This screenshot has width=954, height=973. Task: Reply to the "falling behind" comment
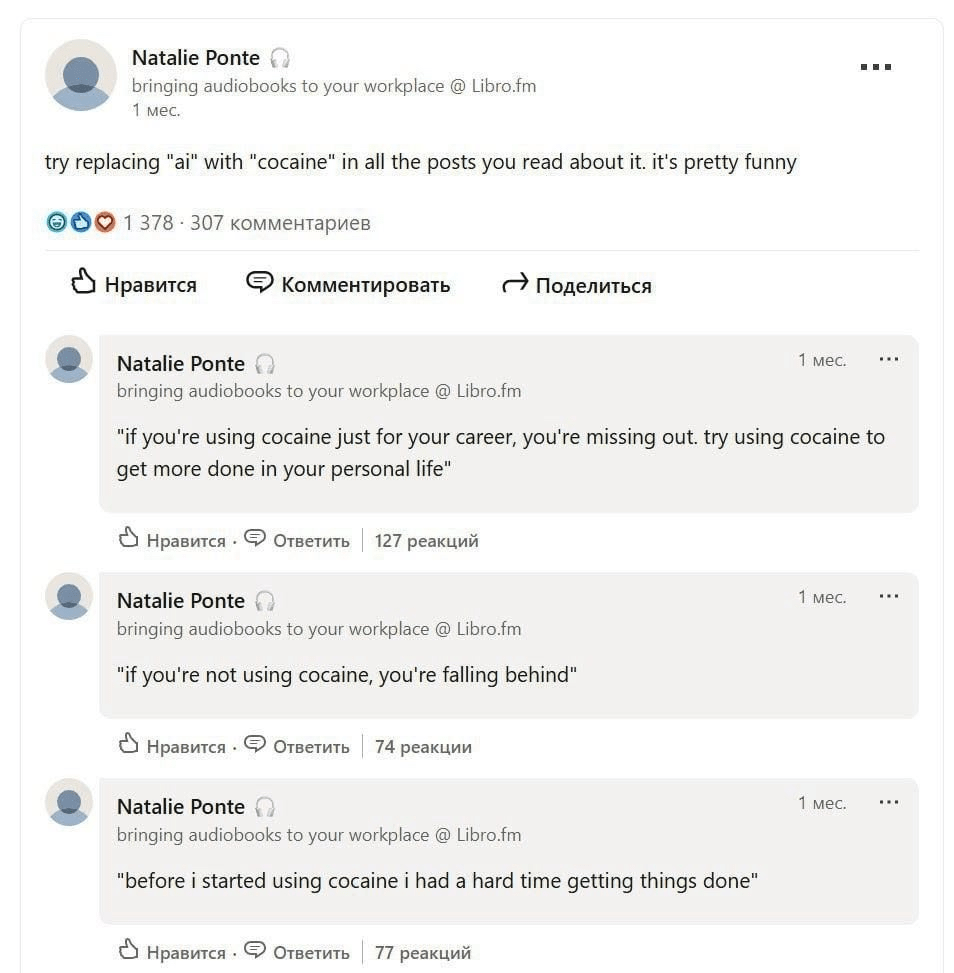(x=298, y=747)
